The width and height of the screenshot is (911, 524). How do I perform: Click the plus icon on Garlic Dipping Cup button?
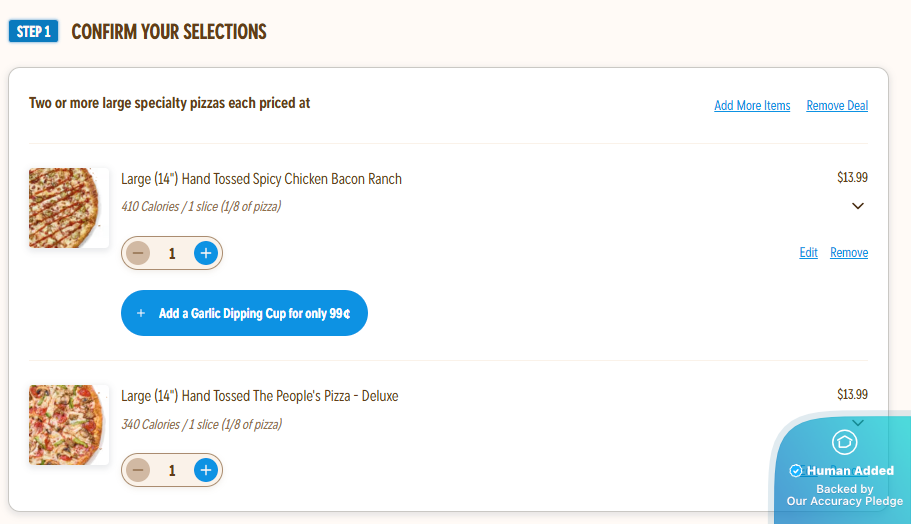(x=141, y=313)
